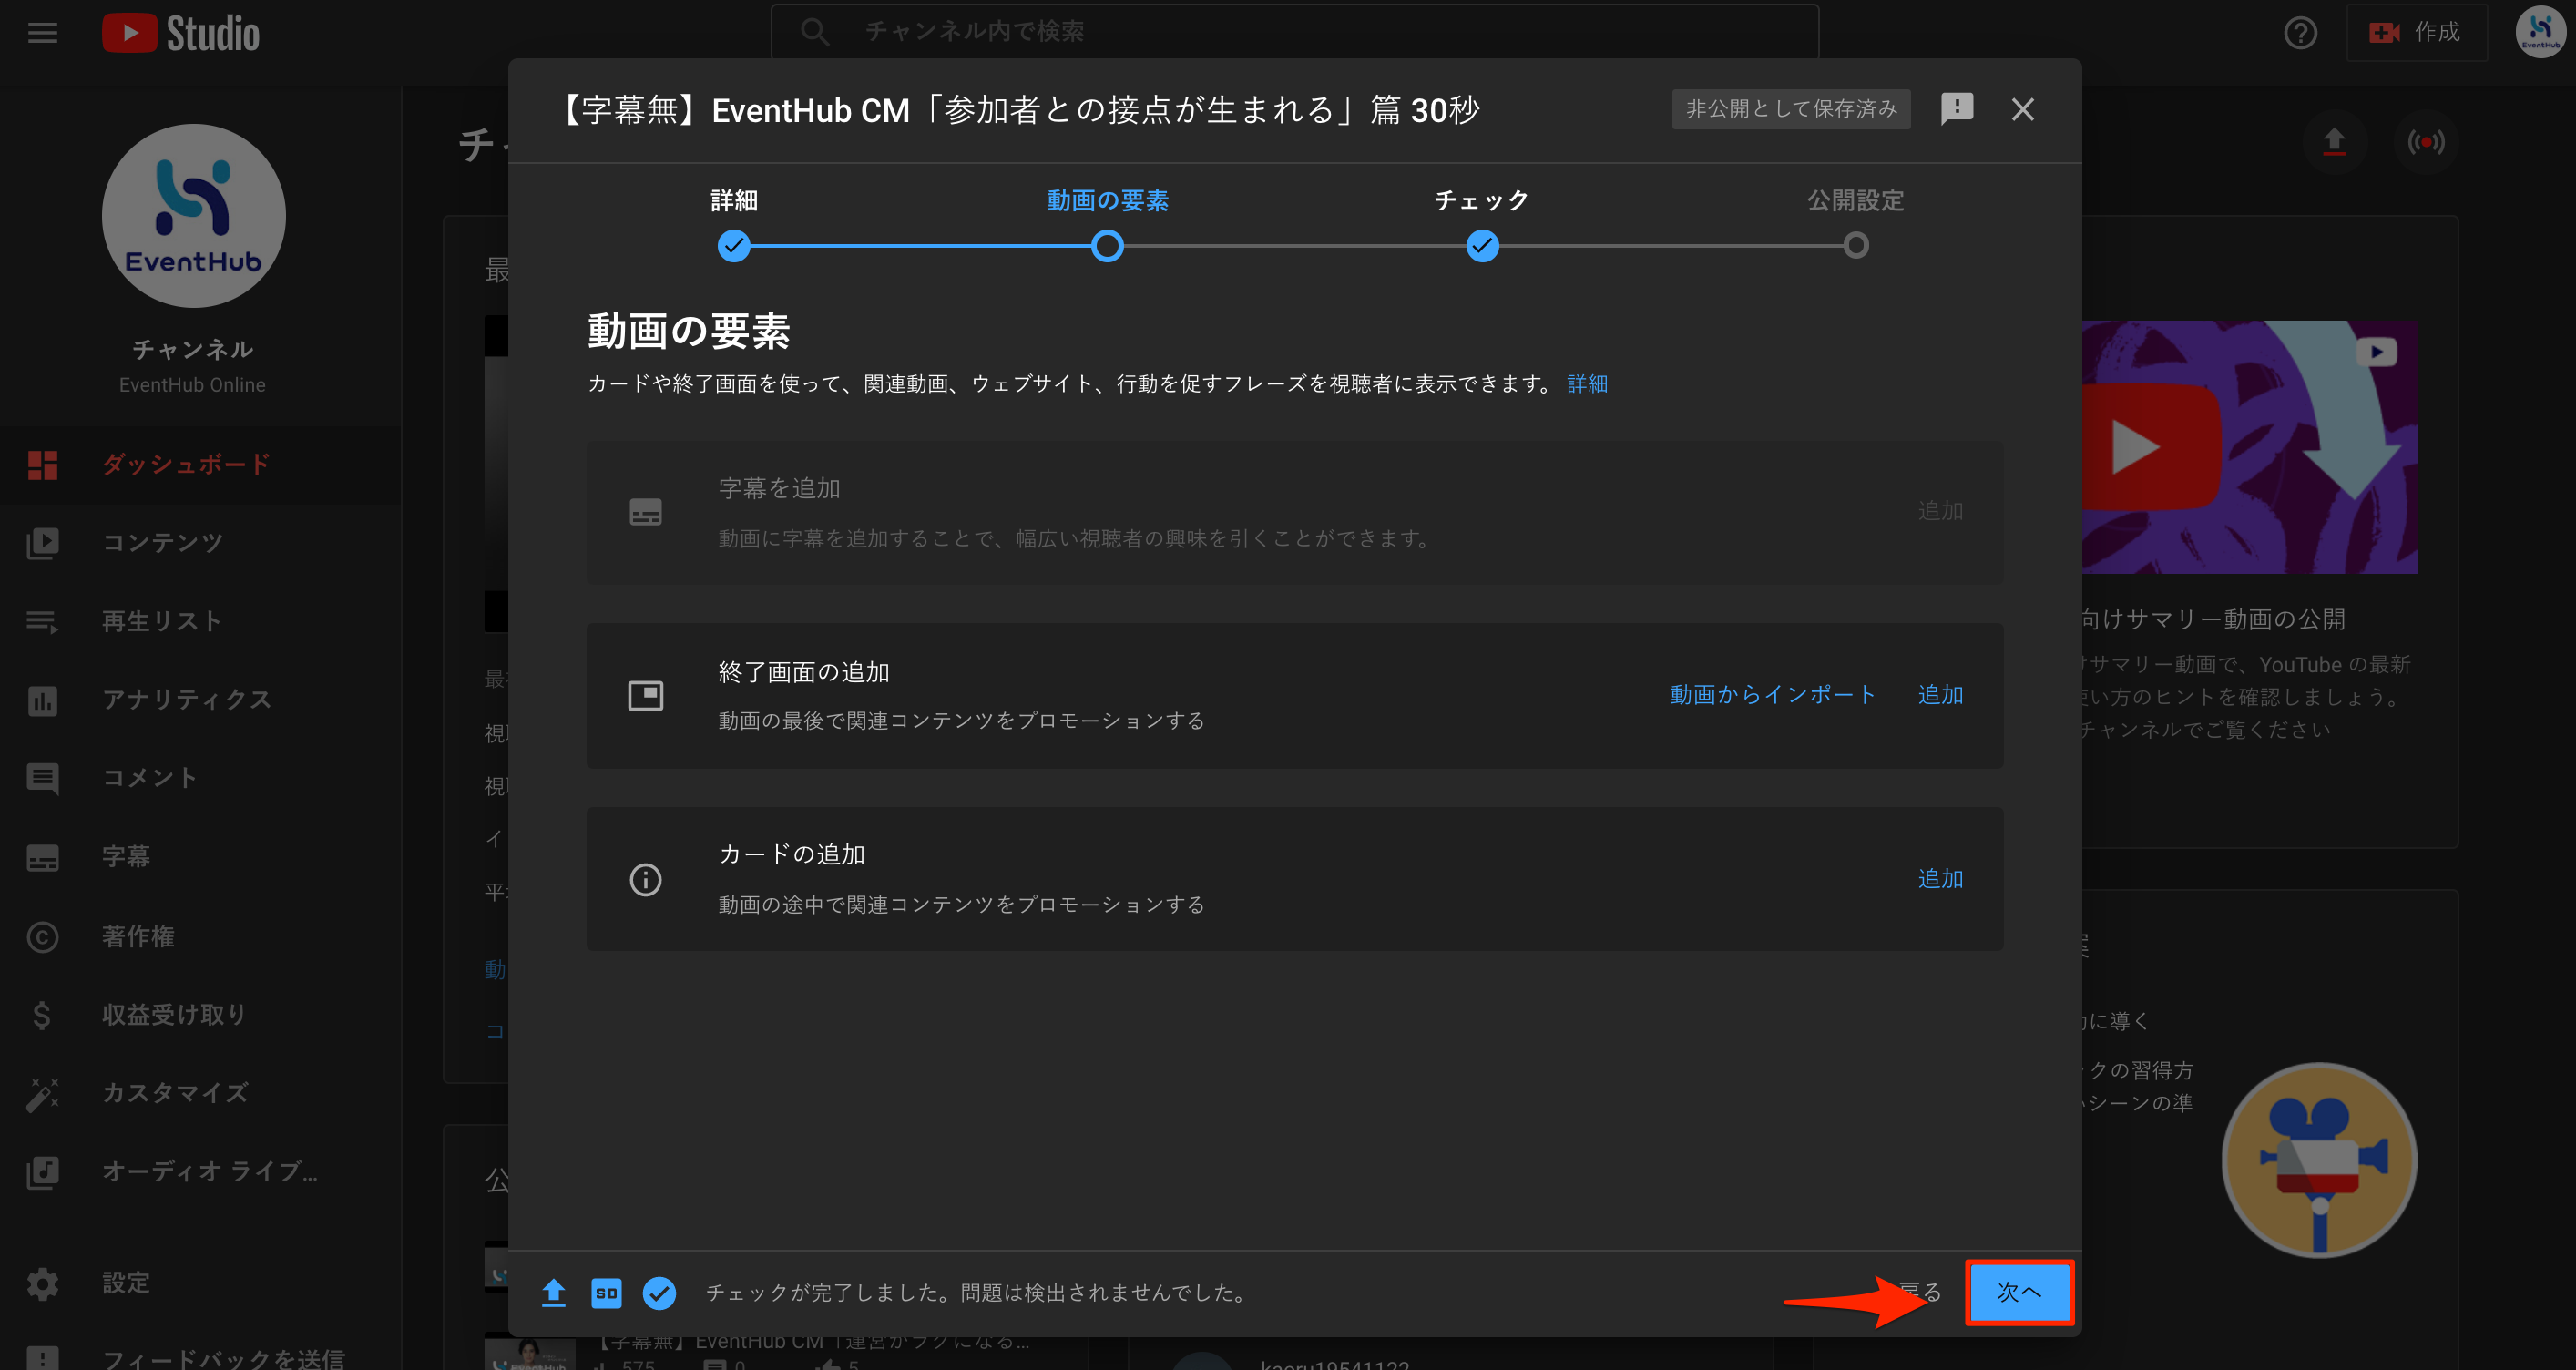
Task: Click the 詳細 learn more link
Action: click(x=1587, y=384)
